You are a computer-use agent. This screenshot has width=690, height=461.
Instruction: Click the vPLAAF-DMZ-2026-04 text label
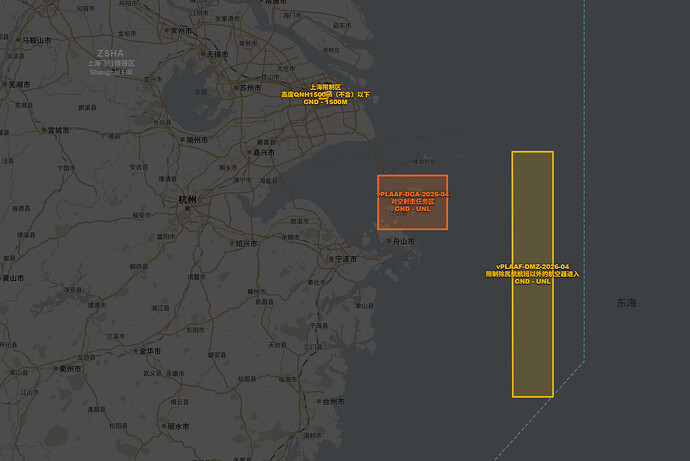pyautogui.click(x=532, y=267)
